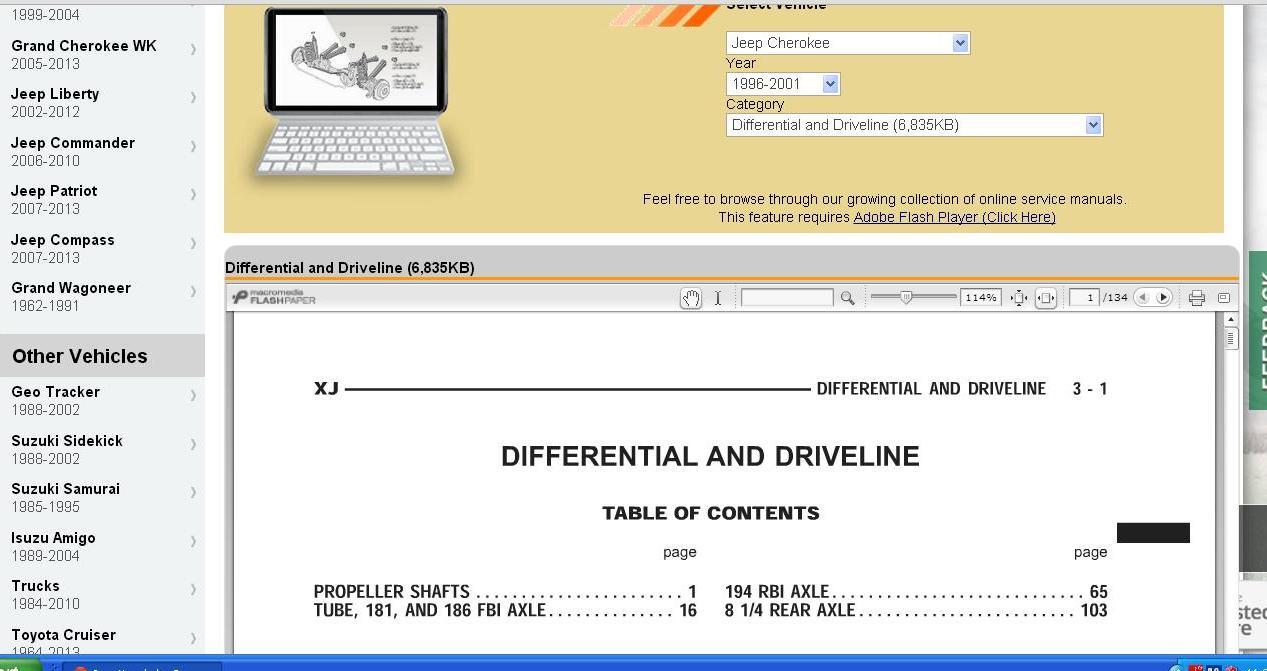The height and width of the screenshot is (671, 1267).
Task: Expand chevron next to Jeep Compass
Action: 193,243
